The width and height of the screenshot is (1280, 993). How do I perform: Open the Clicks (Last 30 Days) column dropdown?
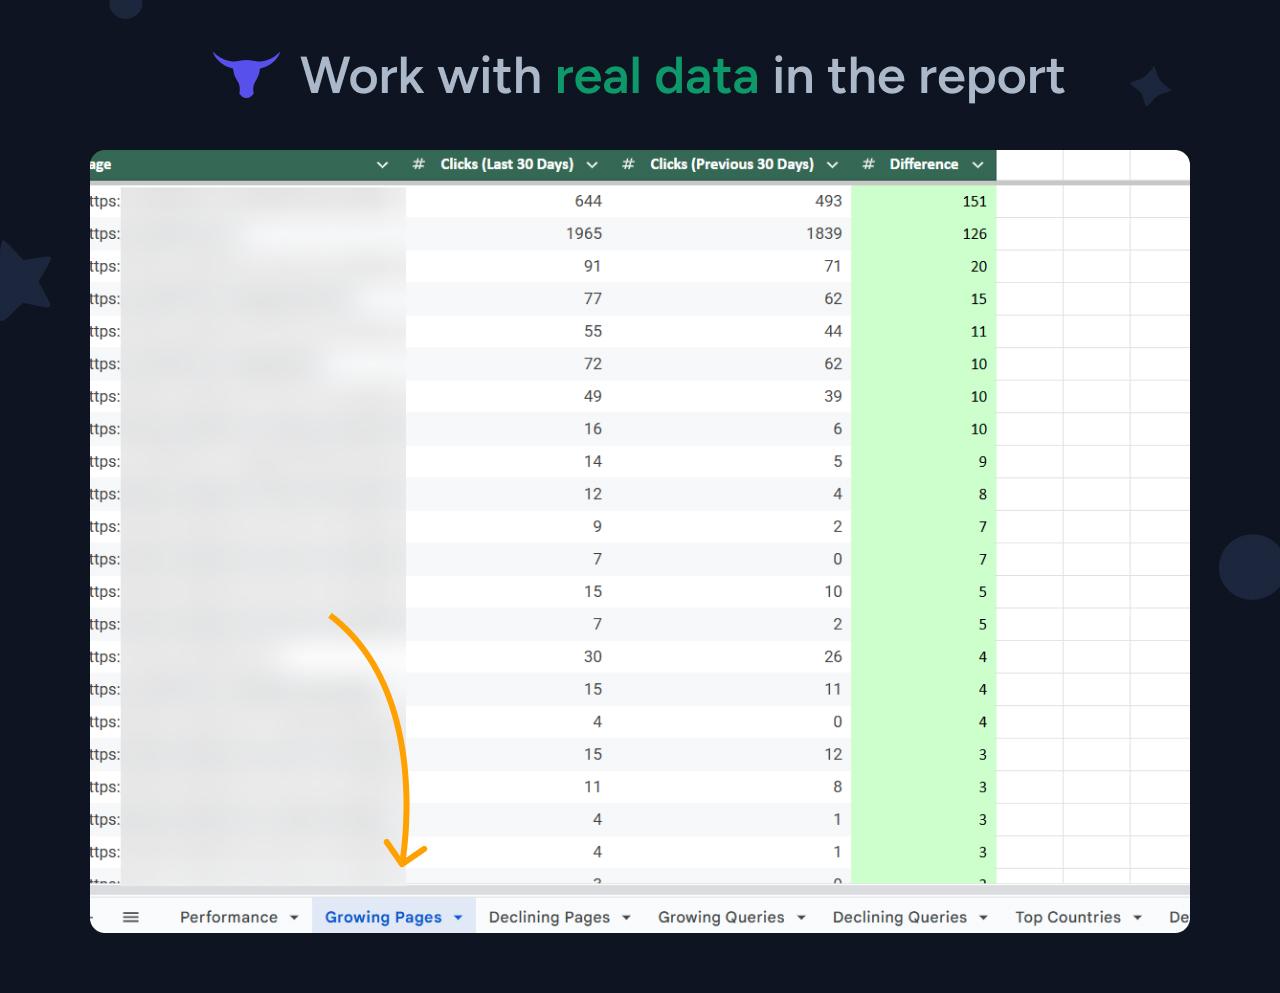click(x=592, y=164)
